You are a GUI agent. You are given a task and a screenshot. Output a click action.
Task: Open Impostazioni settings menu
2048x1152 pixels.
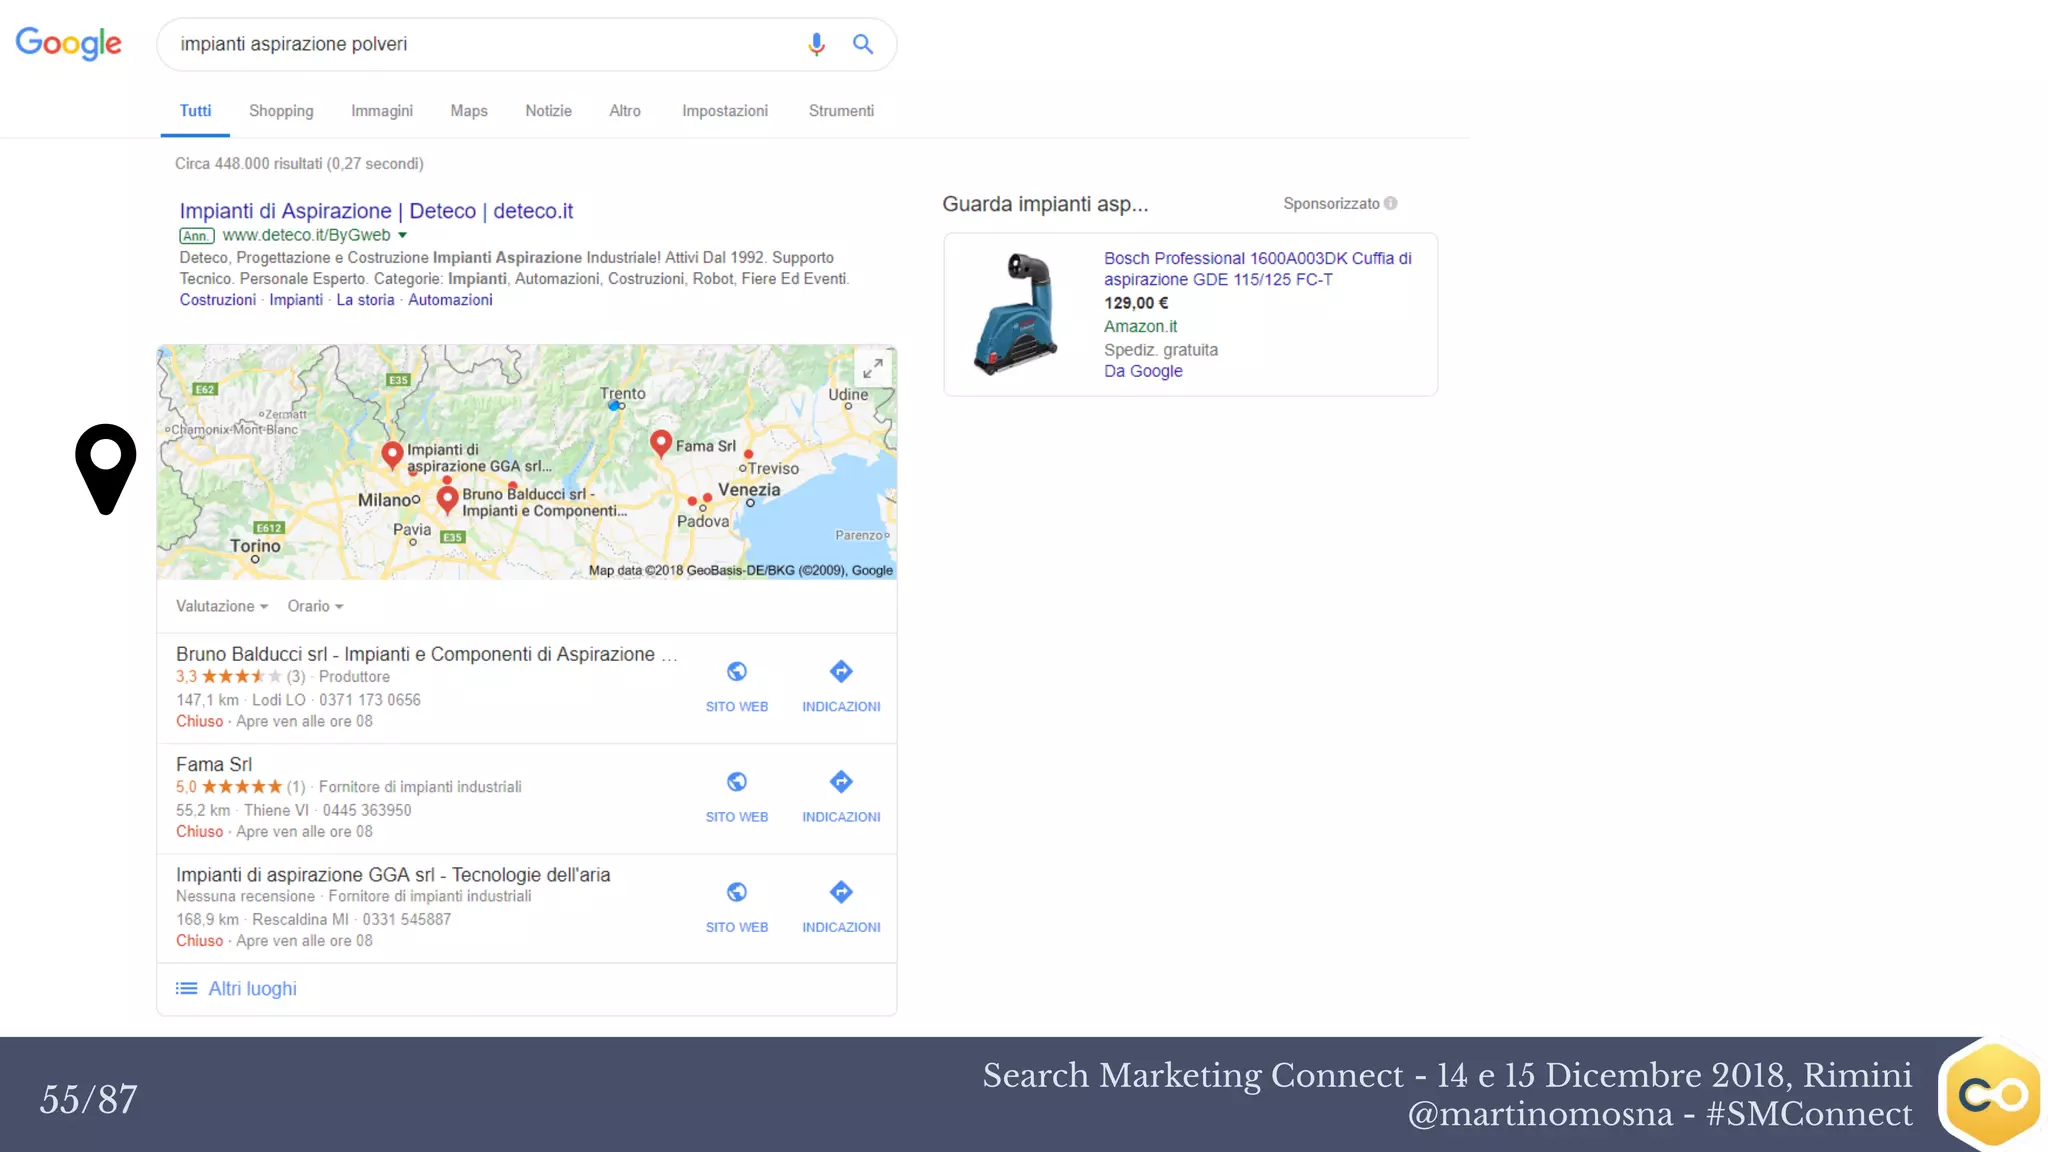tap(725, 111)
